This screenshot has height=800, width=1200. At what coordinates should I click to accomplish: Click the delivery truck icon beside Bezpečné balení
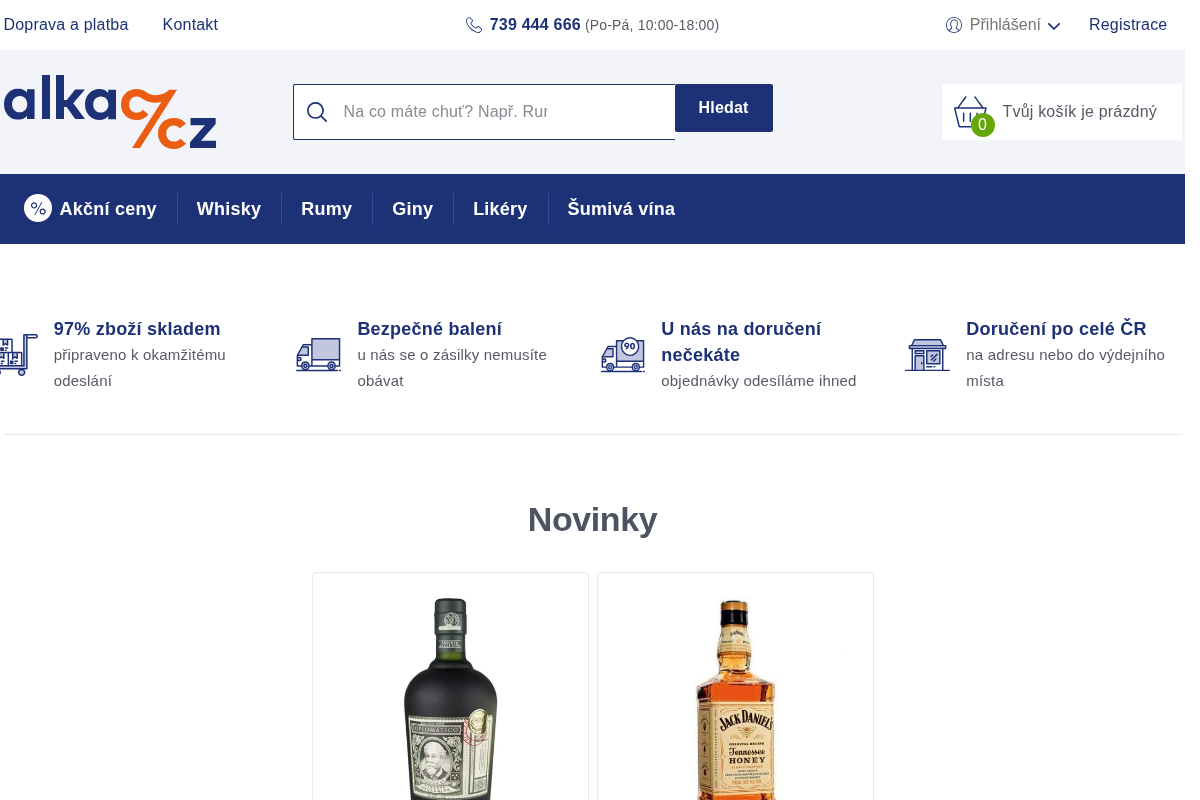click(x=318, y=355)
